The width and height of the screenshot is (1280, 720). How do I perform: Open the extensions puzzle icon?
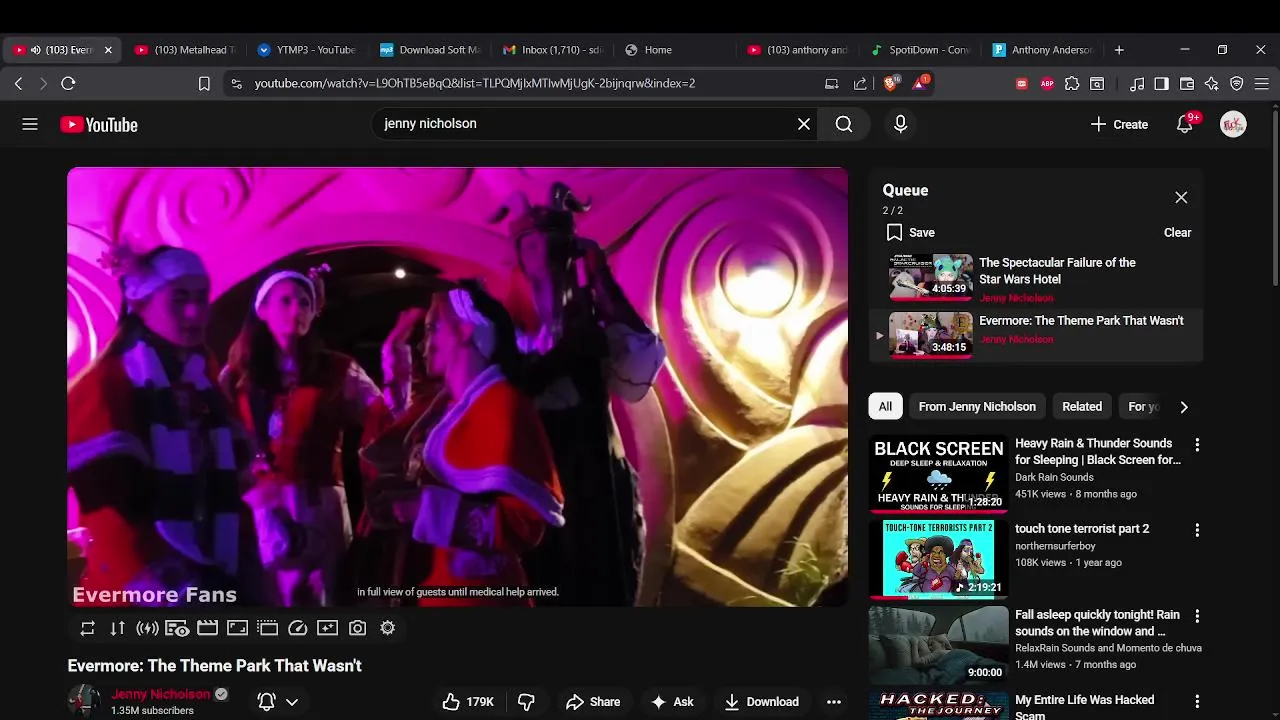[1072, 84]
